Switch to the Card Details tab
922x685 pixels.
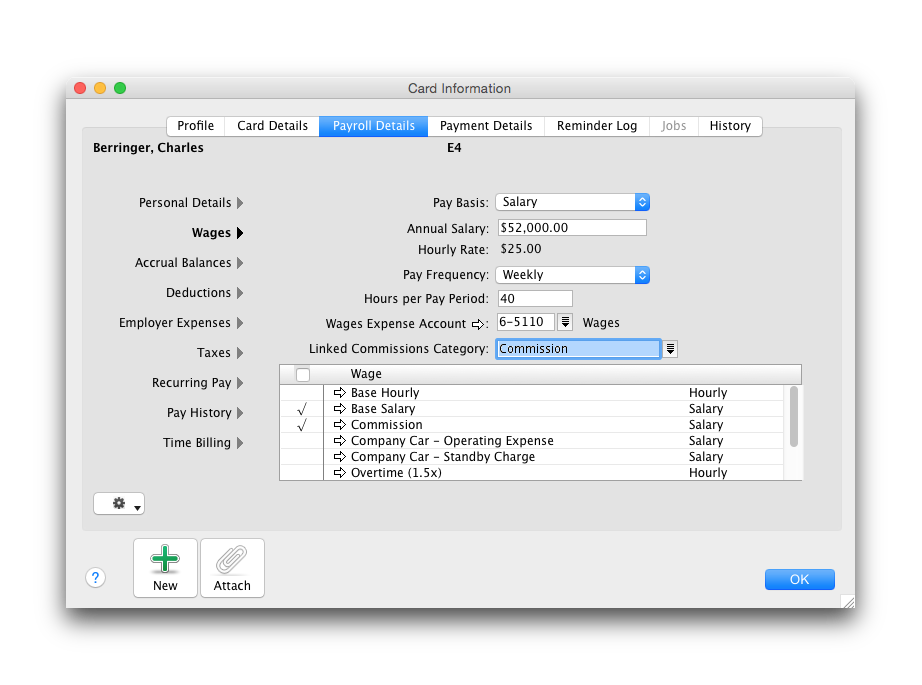click(272, 126)
